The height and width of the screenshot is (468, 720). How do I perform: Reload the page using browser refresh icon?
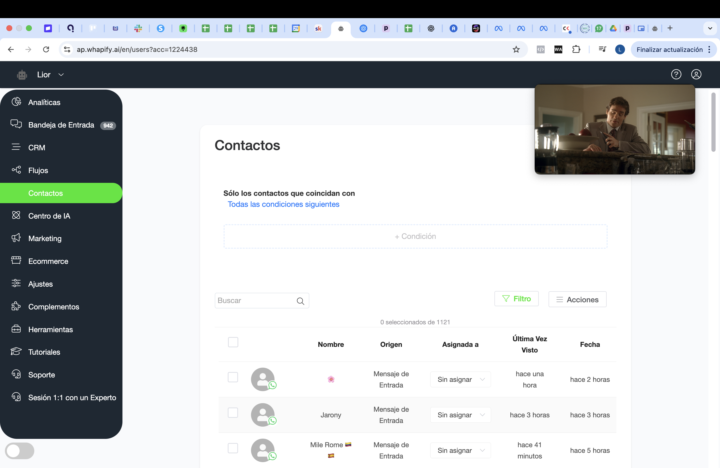(45, 49)
